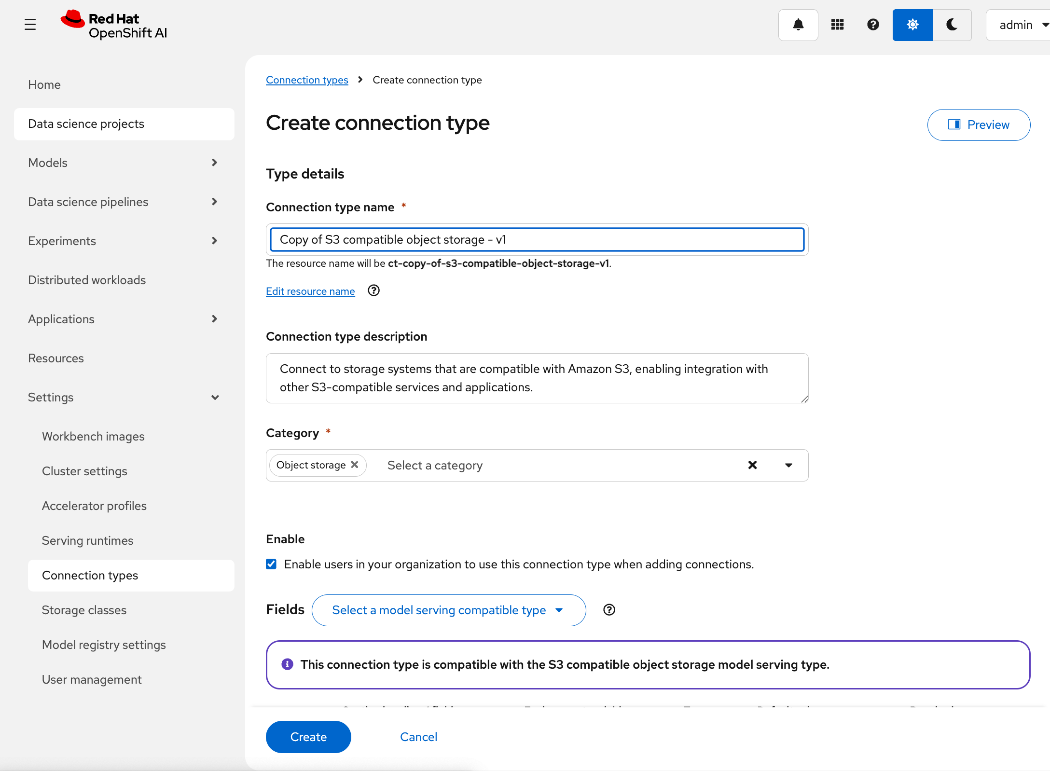Open the notifications bell icon

click(x=798, y=25)
